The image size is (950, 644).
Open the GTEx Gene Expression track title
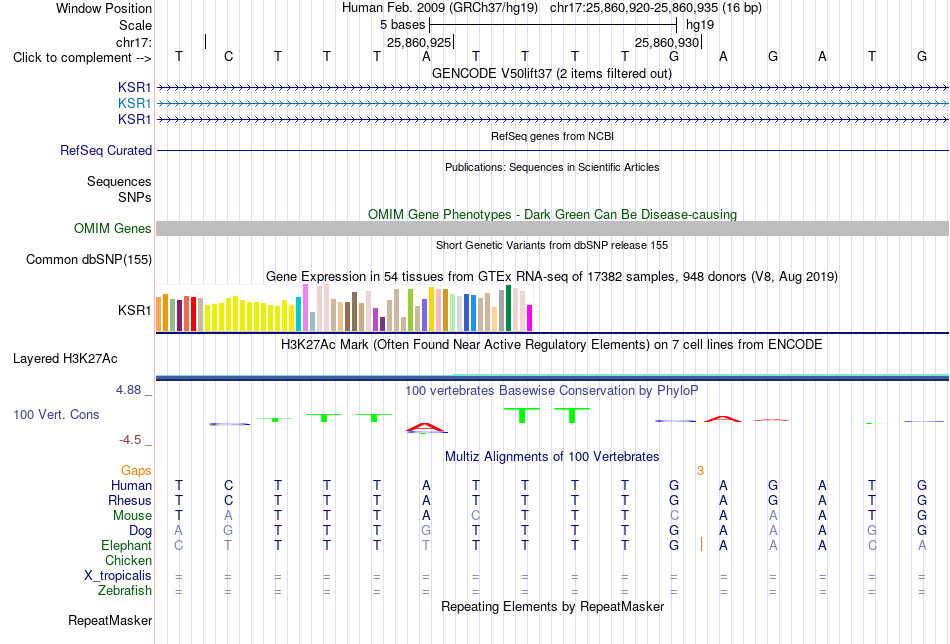pyautogui.click(x=552, y=276)
